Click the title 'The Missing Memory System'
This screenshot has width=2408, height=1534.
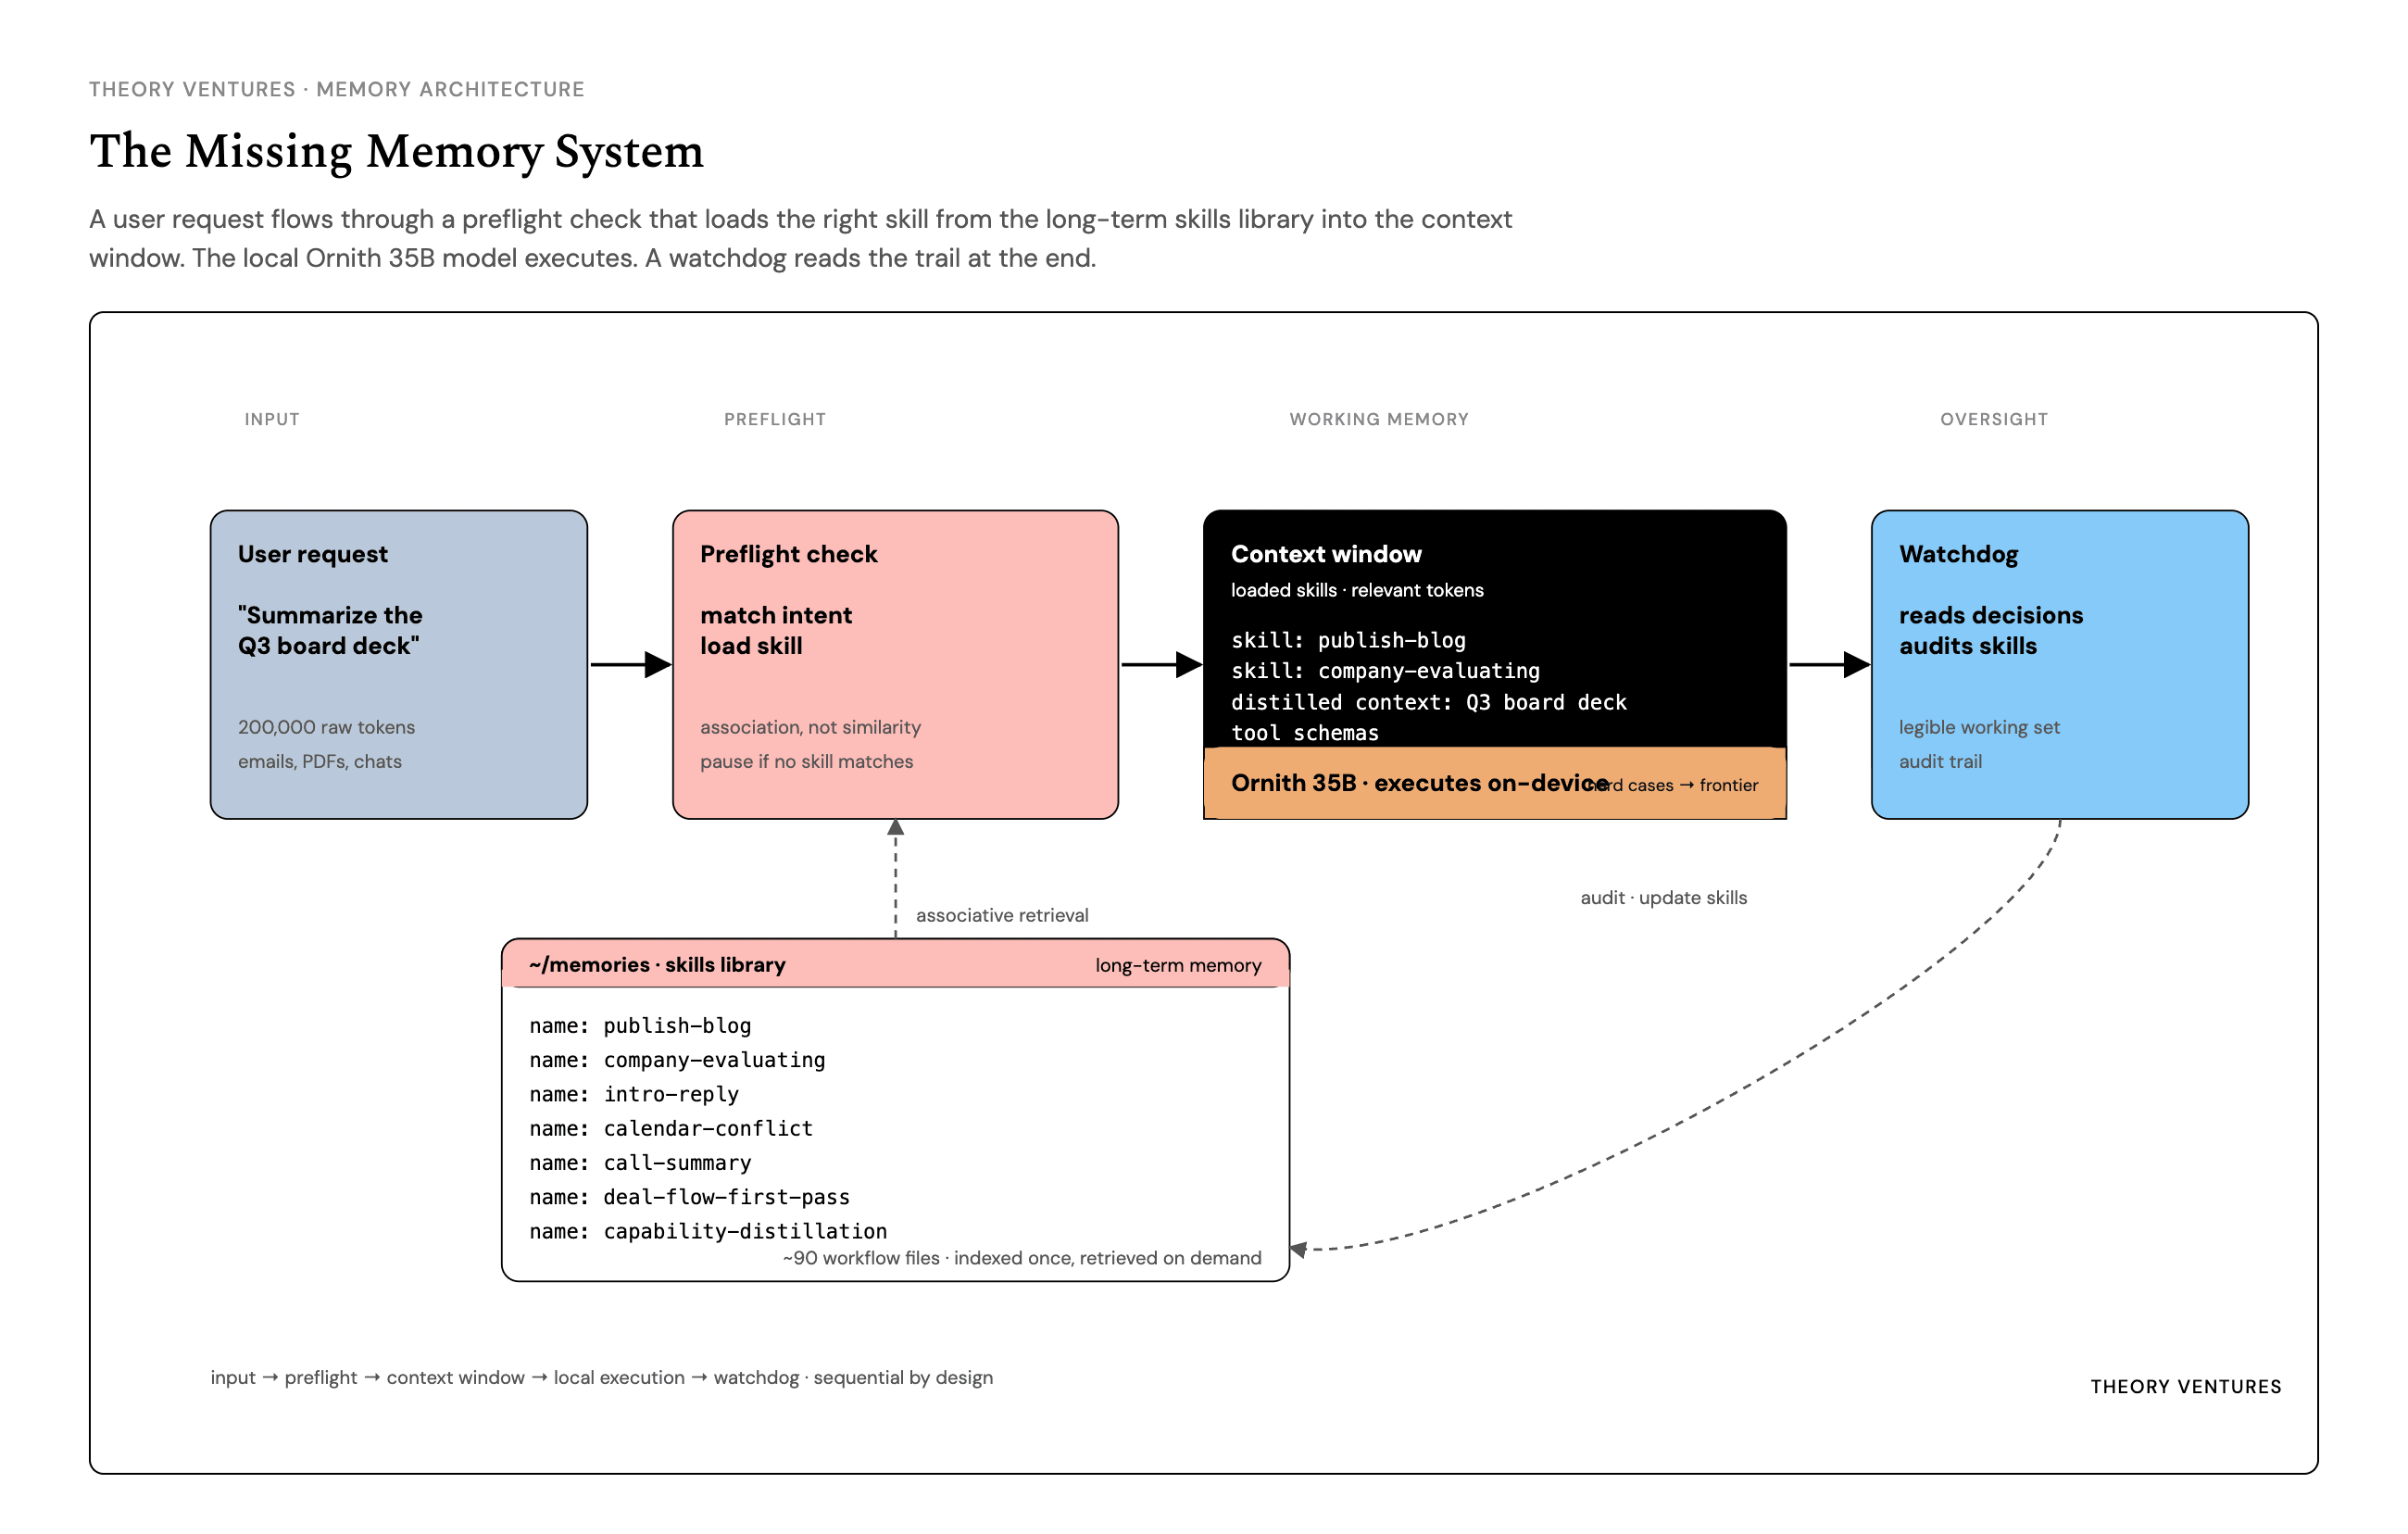[x=396, y=151]
